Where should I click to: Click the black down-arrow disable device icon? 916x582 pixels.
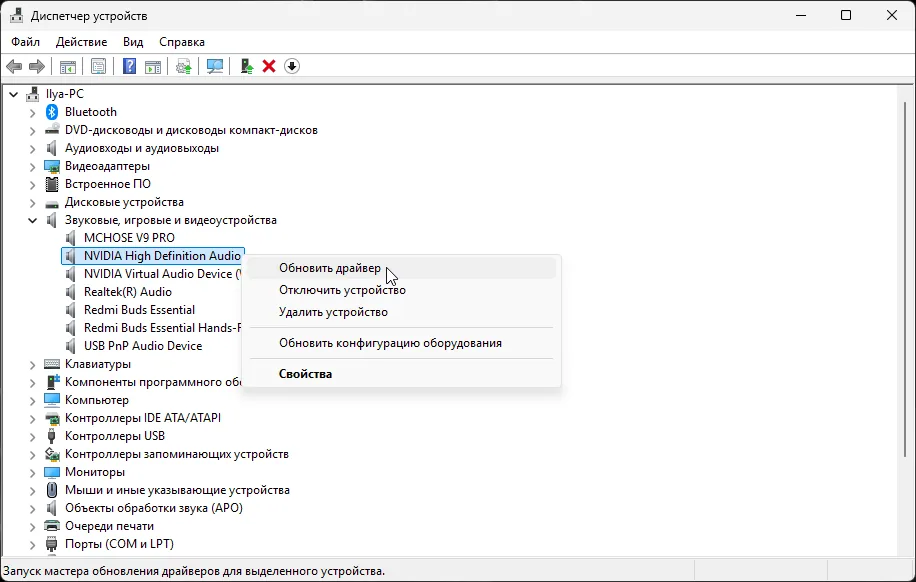point(292,66)
